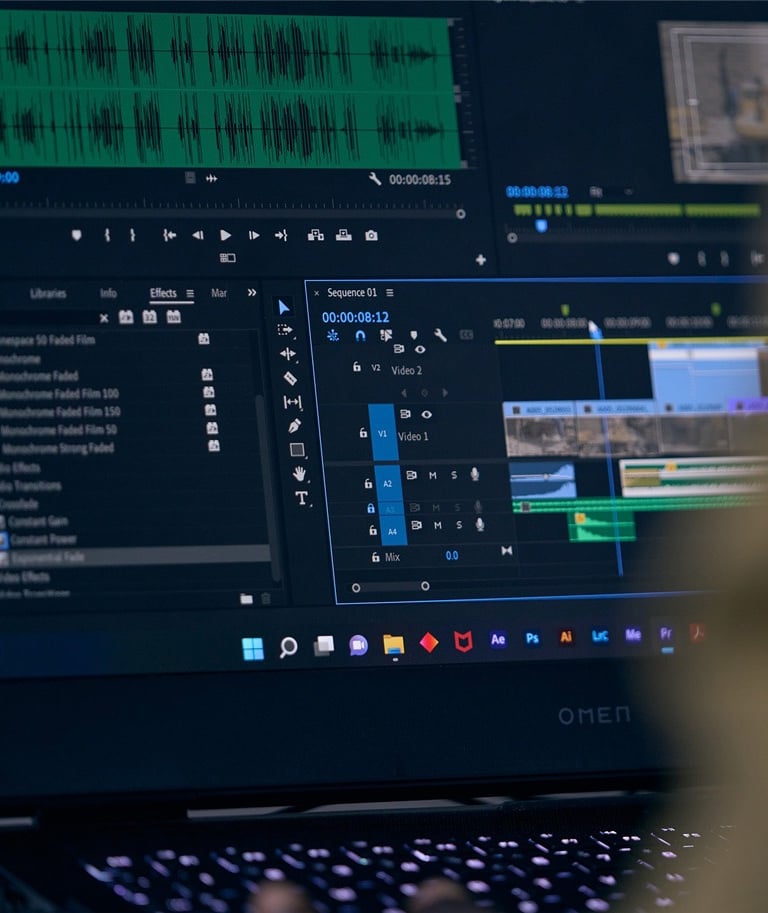Screen dimensions: 768x913
Task: Select the Pen tool
Action: click(x=295, y=426)
